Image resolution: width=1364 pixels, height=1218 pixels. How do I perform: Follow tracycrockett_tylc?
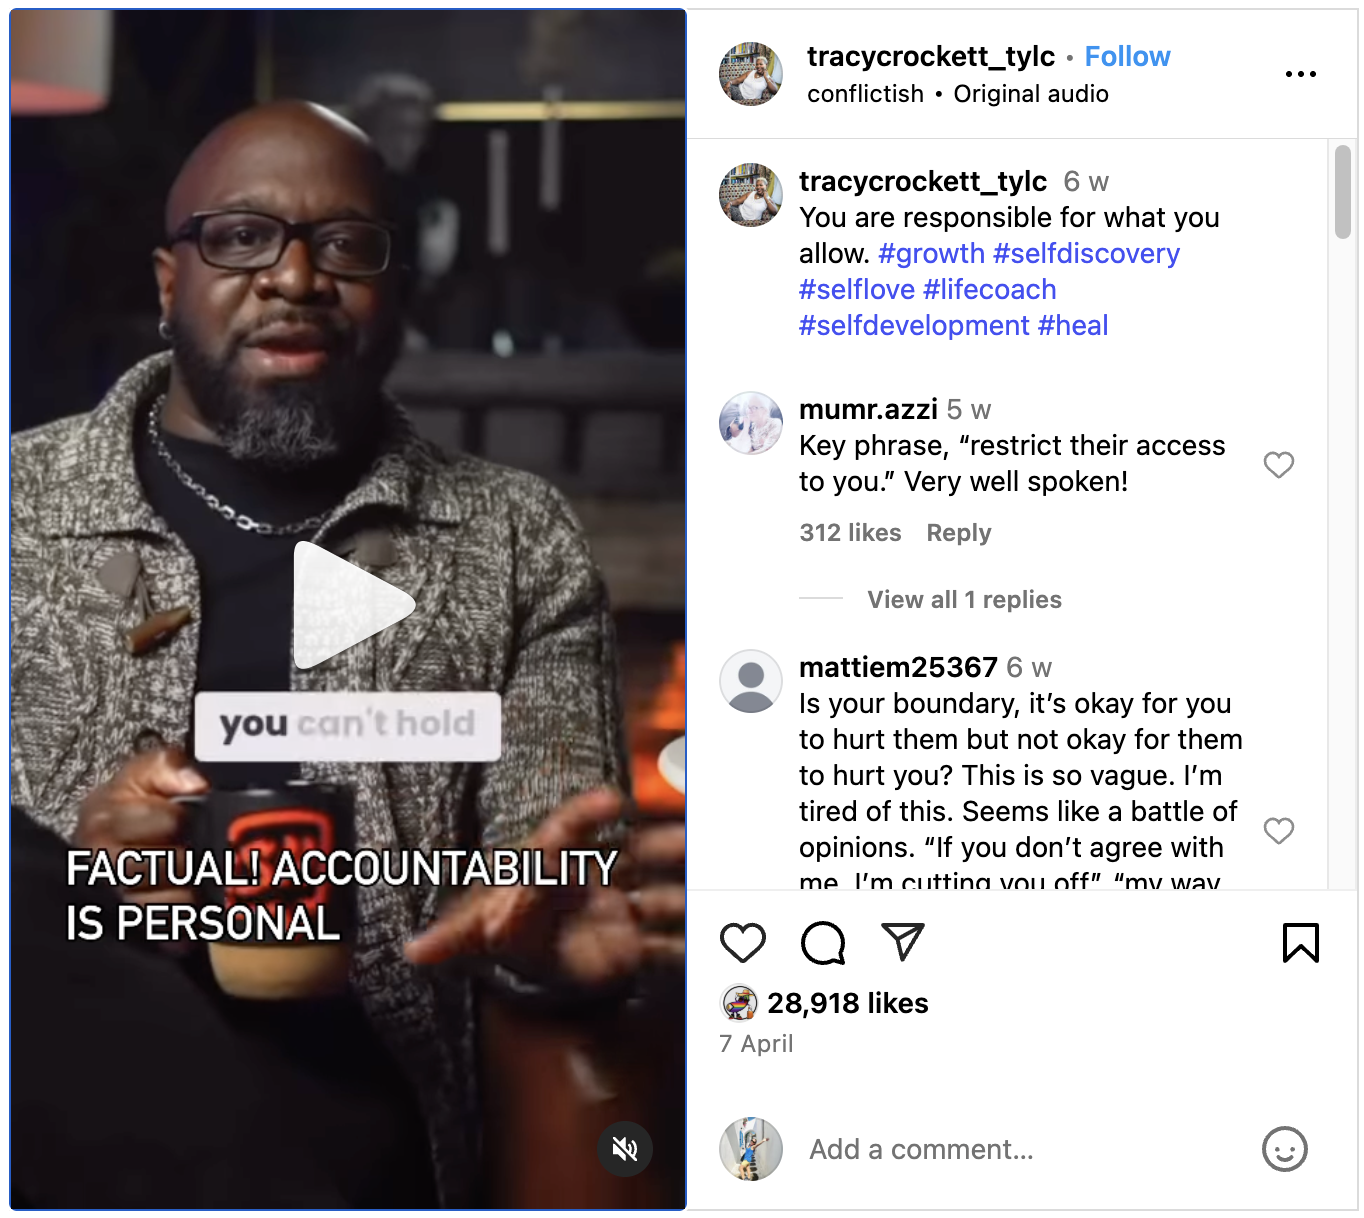(1127, 56)
